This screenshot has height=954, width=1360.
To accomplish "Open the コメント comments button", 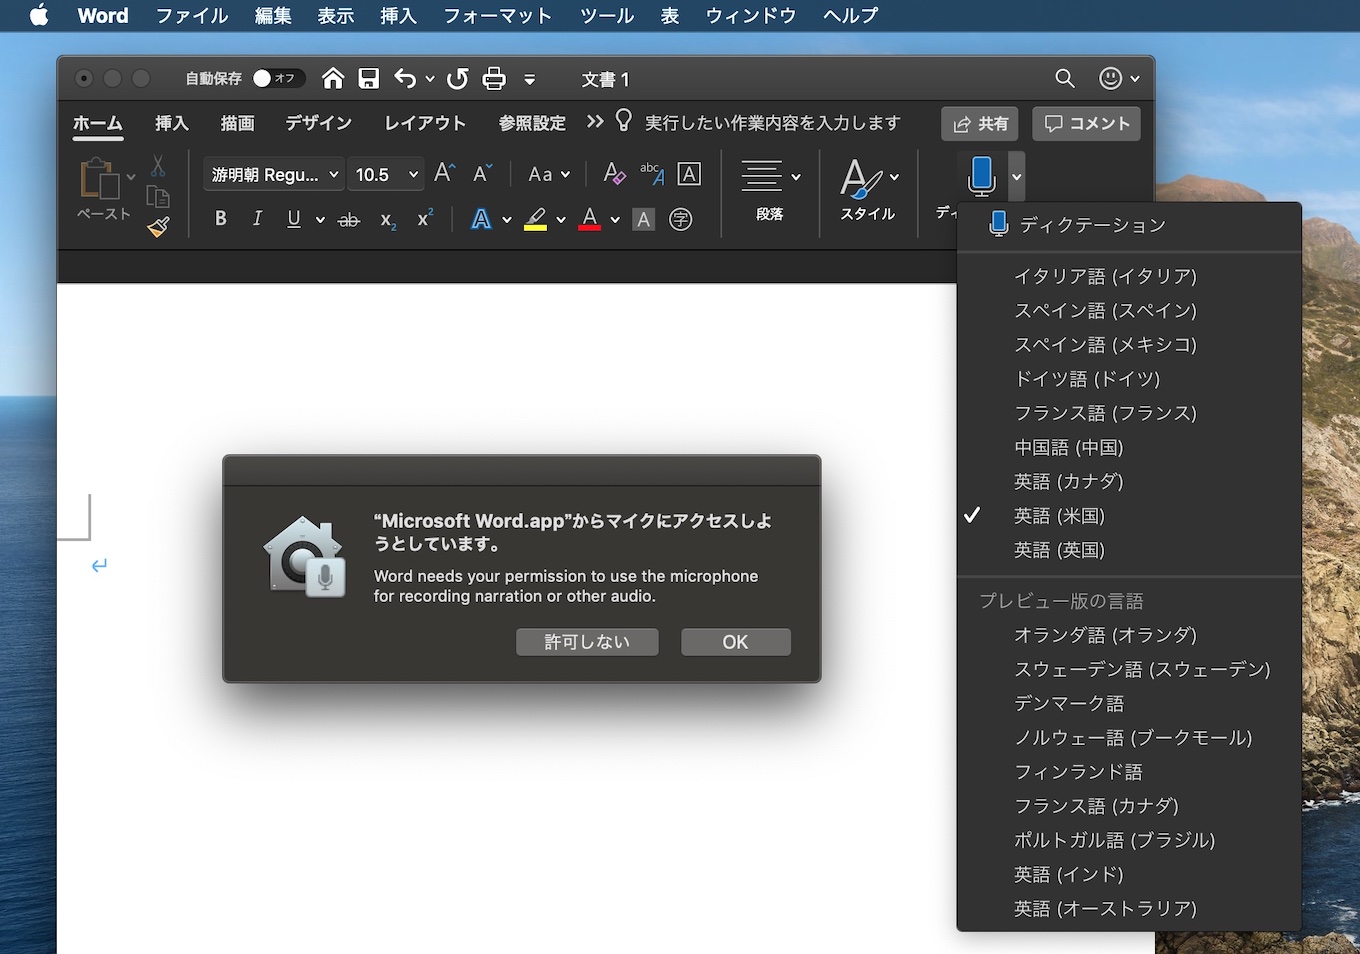I will [x=1087, y=124].
